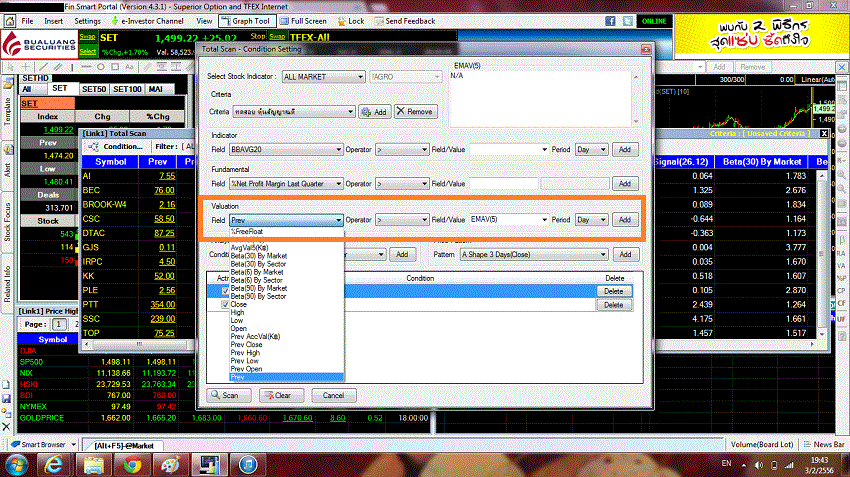Select the diagonal trend line tool
The width and height of the screenshot is (850, 477).
coord(43,67)
